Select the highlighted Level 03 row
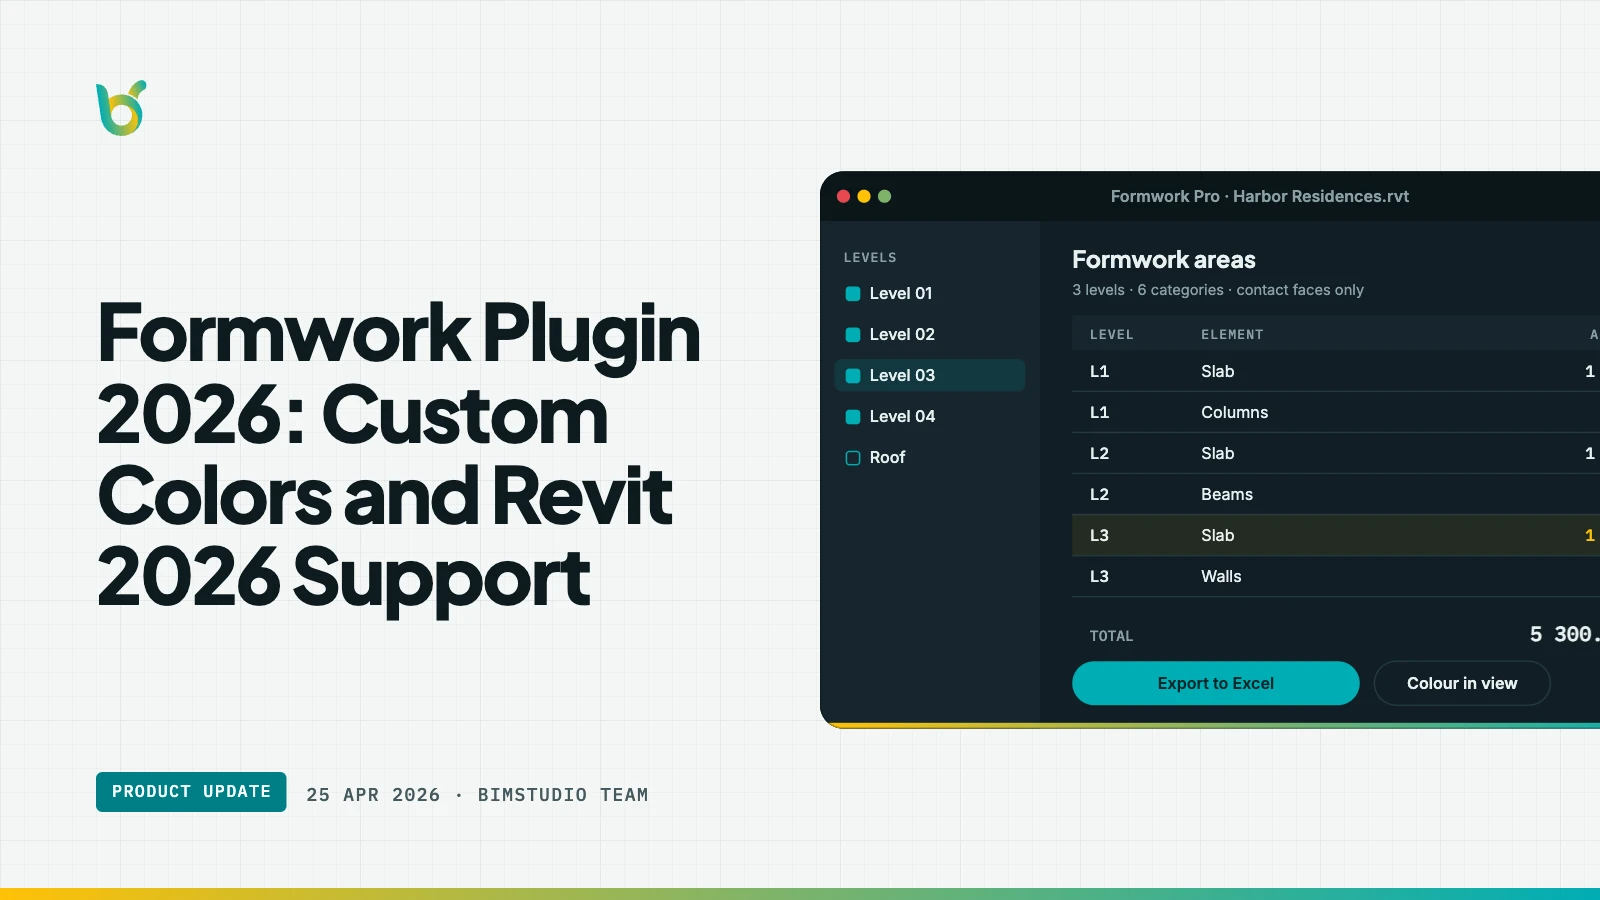1600x900 pixels. coord(930,375)
